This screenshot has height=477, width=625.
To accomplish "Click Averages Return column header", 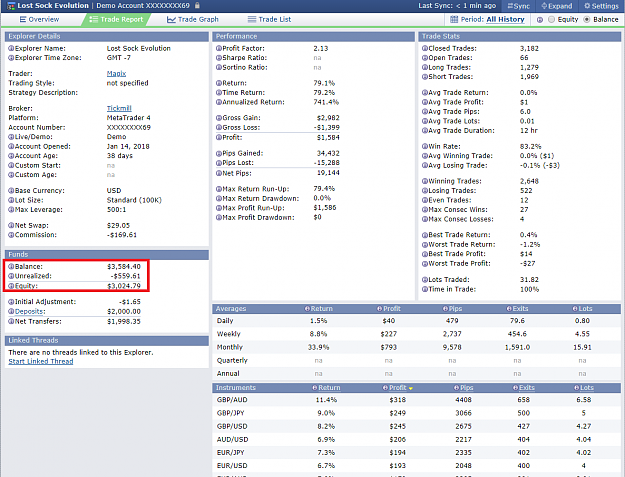I will [x=321, y=308].
